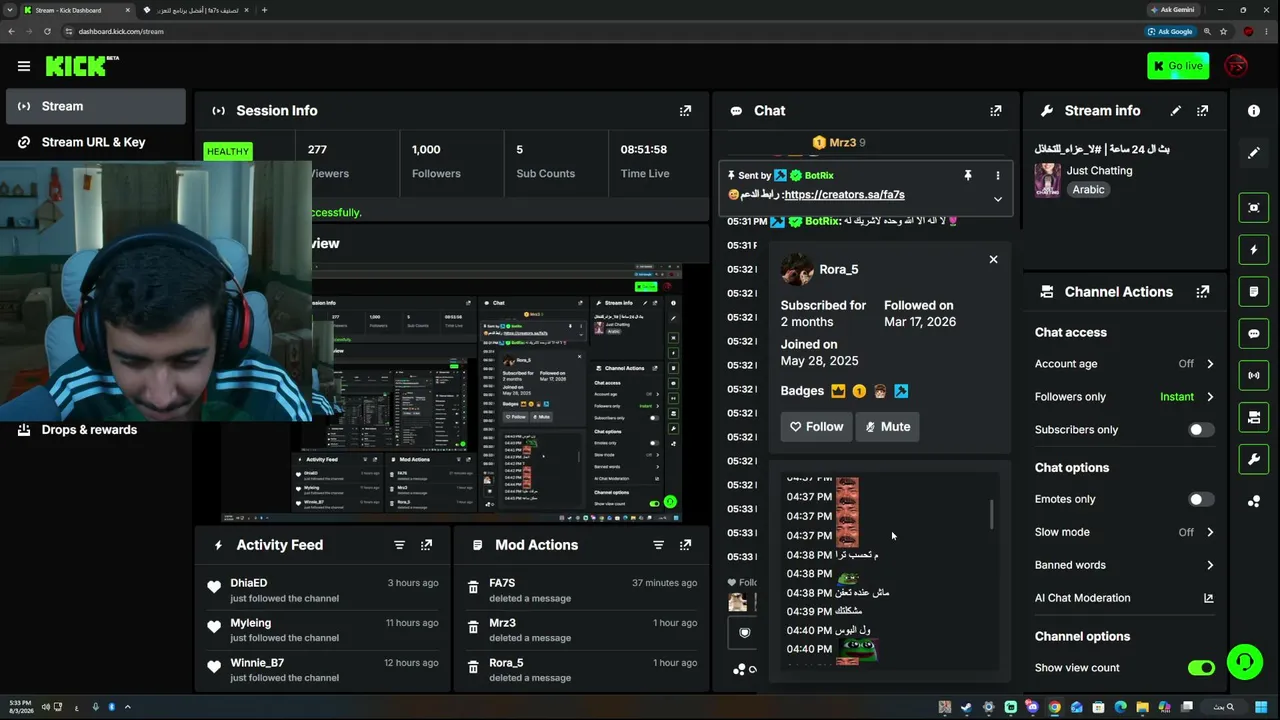Open the creators.sa/fa7s link
This screenshot has height=720, width=1280.
844,195
